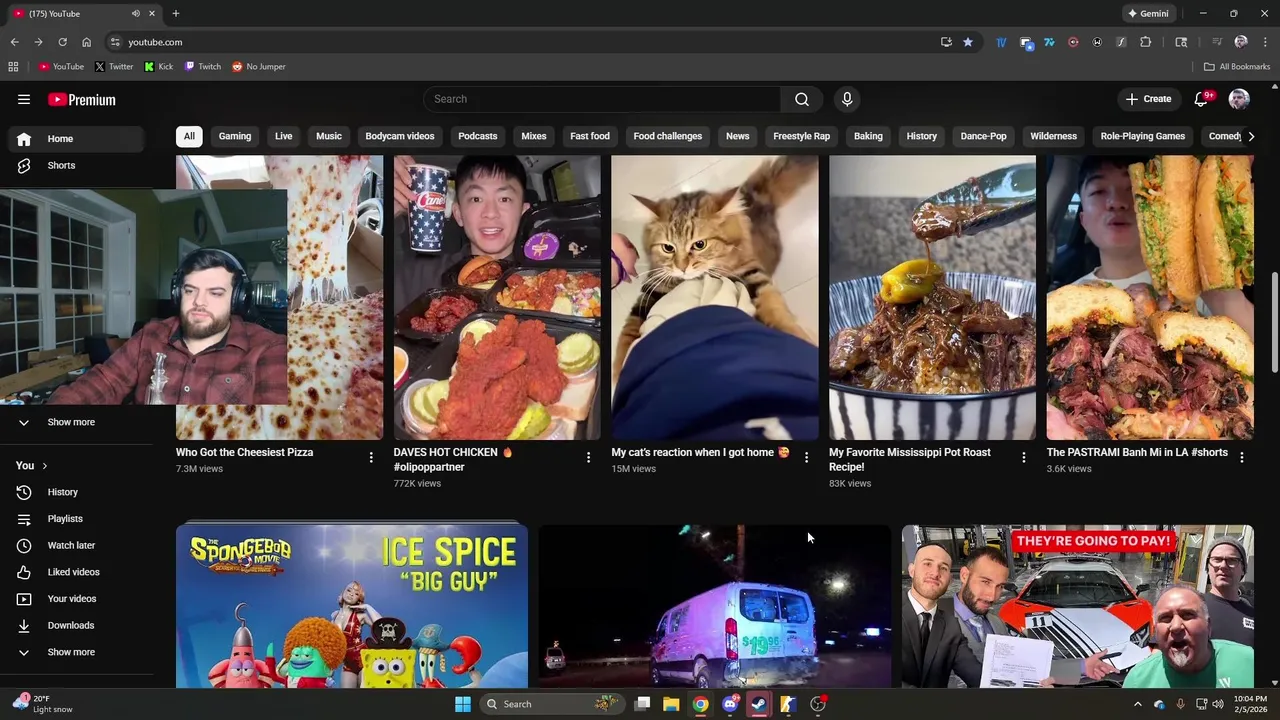Select the Fast food chip
Viewport: 1280px width, 720px height.
click(x=590, y=136)
